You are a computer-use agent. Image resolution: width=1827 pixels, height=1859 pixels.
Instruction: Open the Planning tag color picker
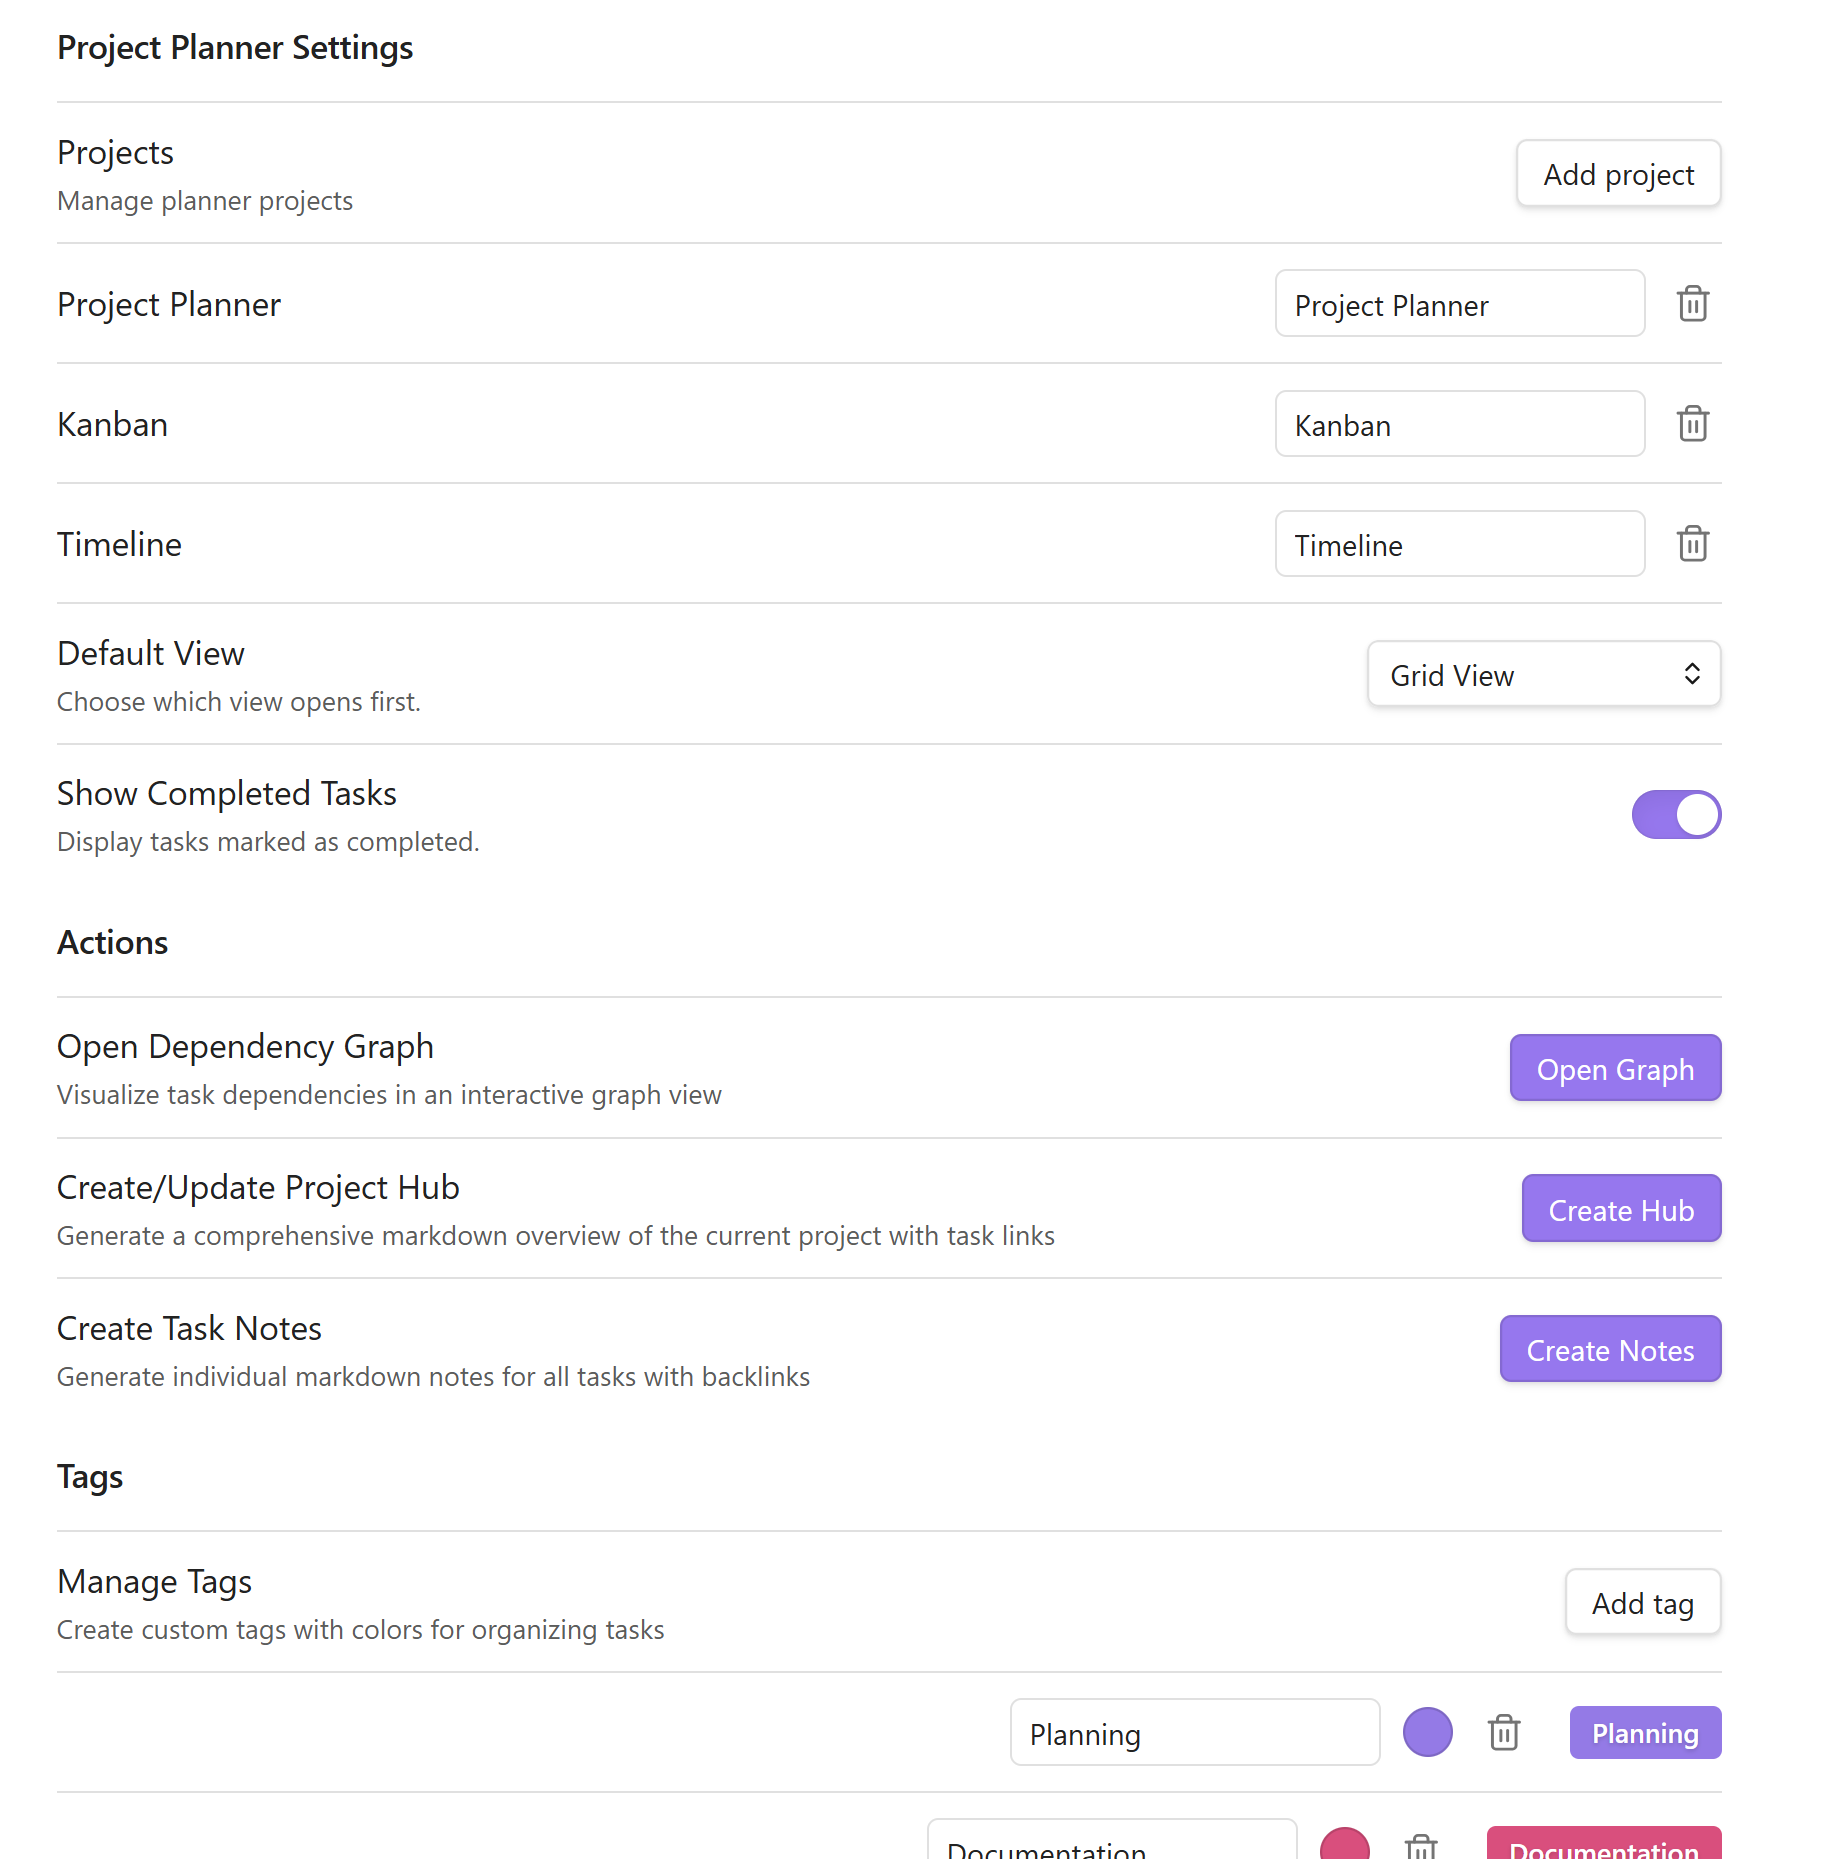click(1427, 1733)
